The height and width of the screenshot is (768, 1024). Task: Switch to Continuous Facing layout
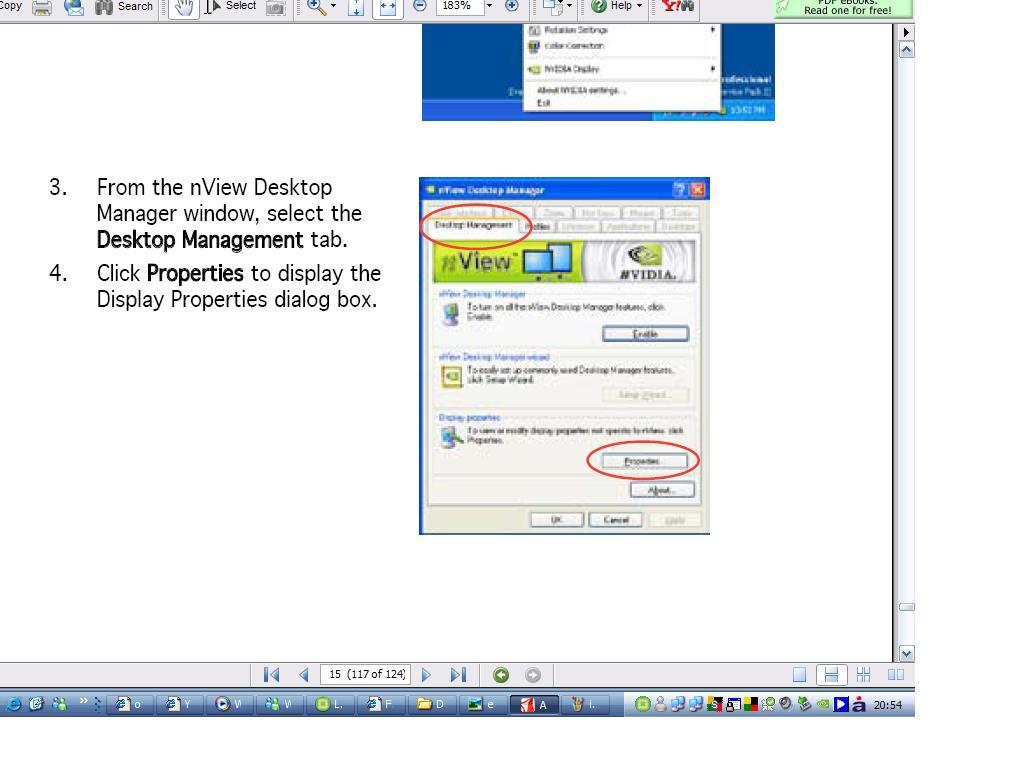point(863,675)
